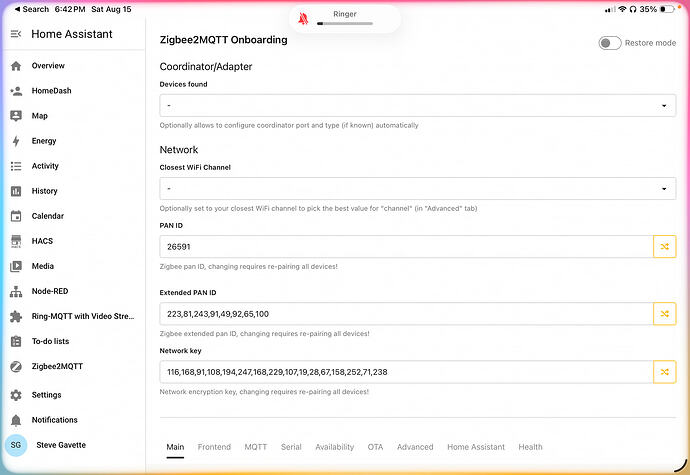Open Zigbee2MQTT sidebar icon

tap(16, 366)
